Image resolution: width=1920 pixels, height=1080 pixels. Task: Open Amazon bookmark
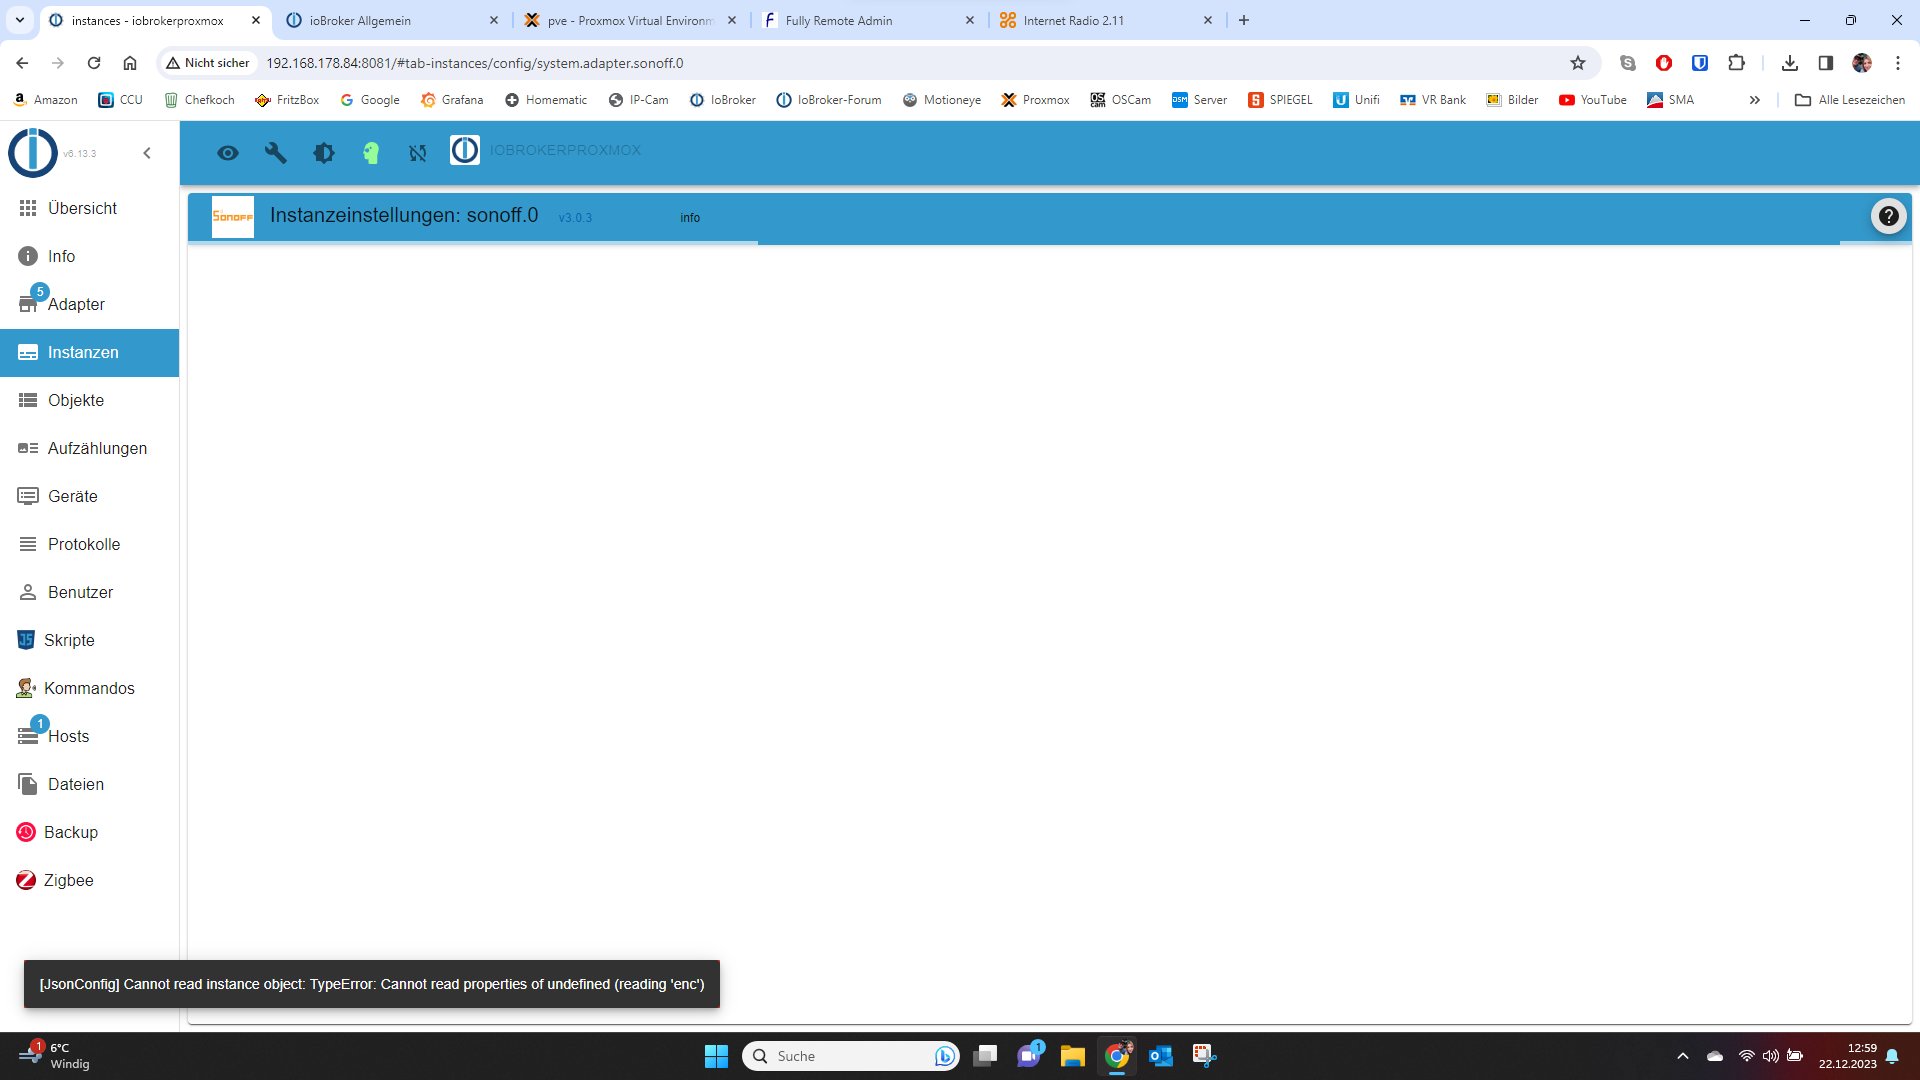coord(46,100)
